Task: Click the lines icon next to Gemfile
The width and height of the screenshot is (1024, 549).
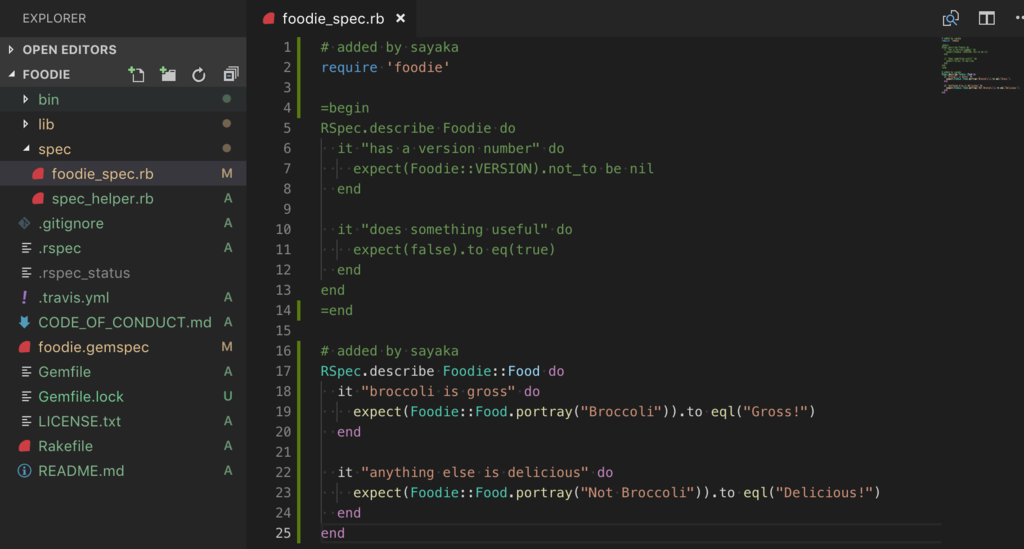Action: (x=26, y=372)
